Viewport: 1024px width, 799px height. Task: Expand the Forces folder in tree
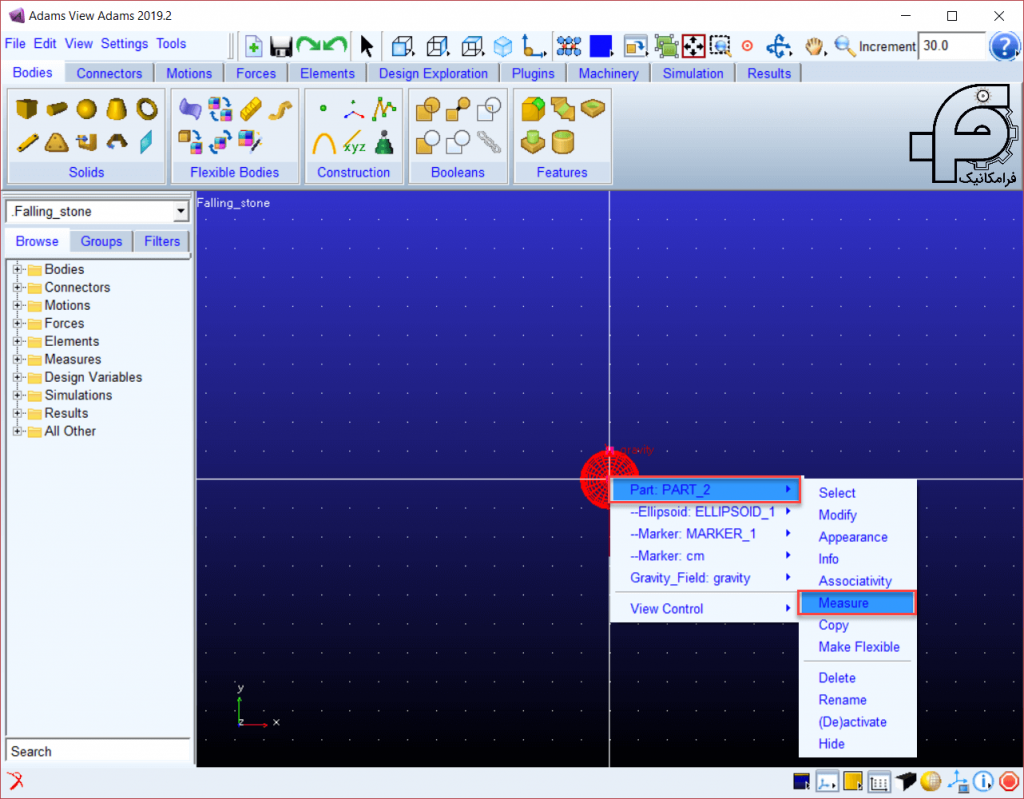(x=18, y=323)
